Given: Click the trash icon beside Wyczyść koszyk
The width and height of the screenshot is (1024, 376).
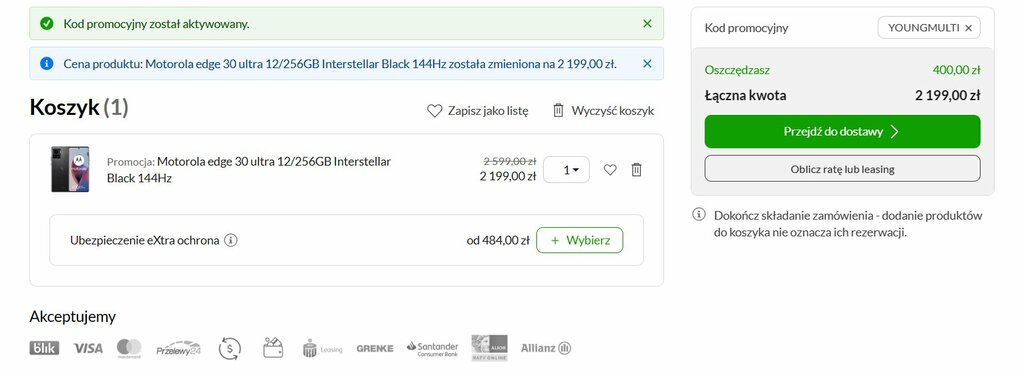Looking at the screenshot, I should click(558, 110).
